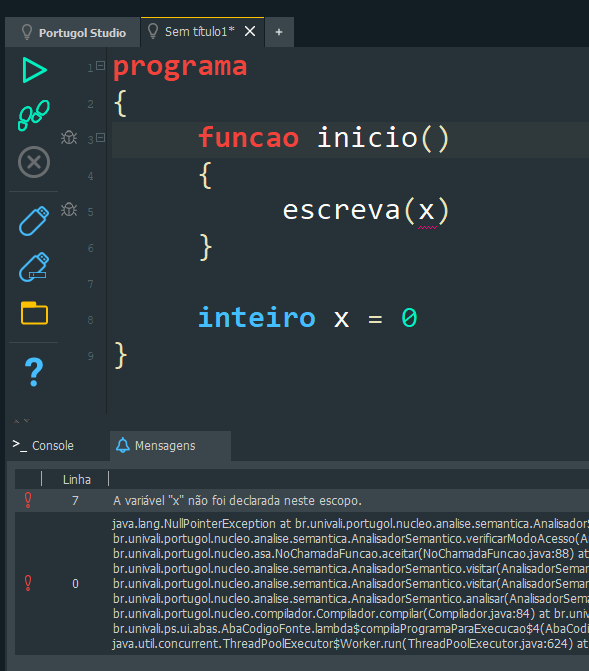Click line number 9 in the gutter

tap(90, 356)
